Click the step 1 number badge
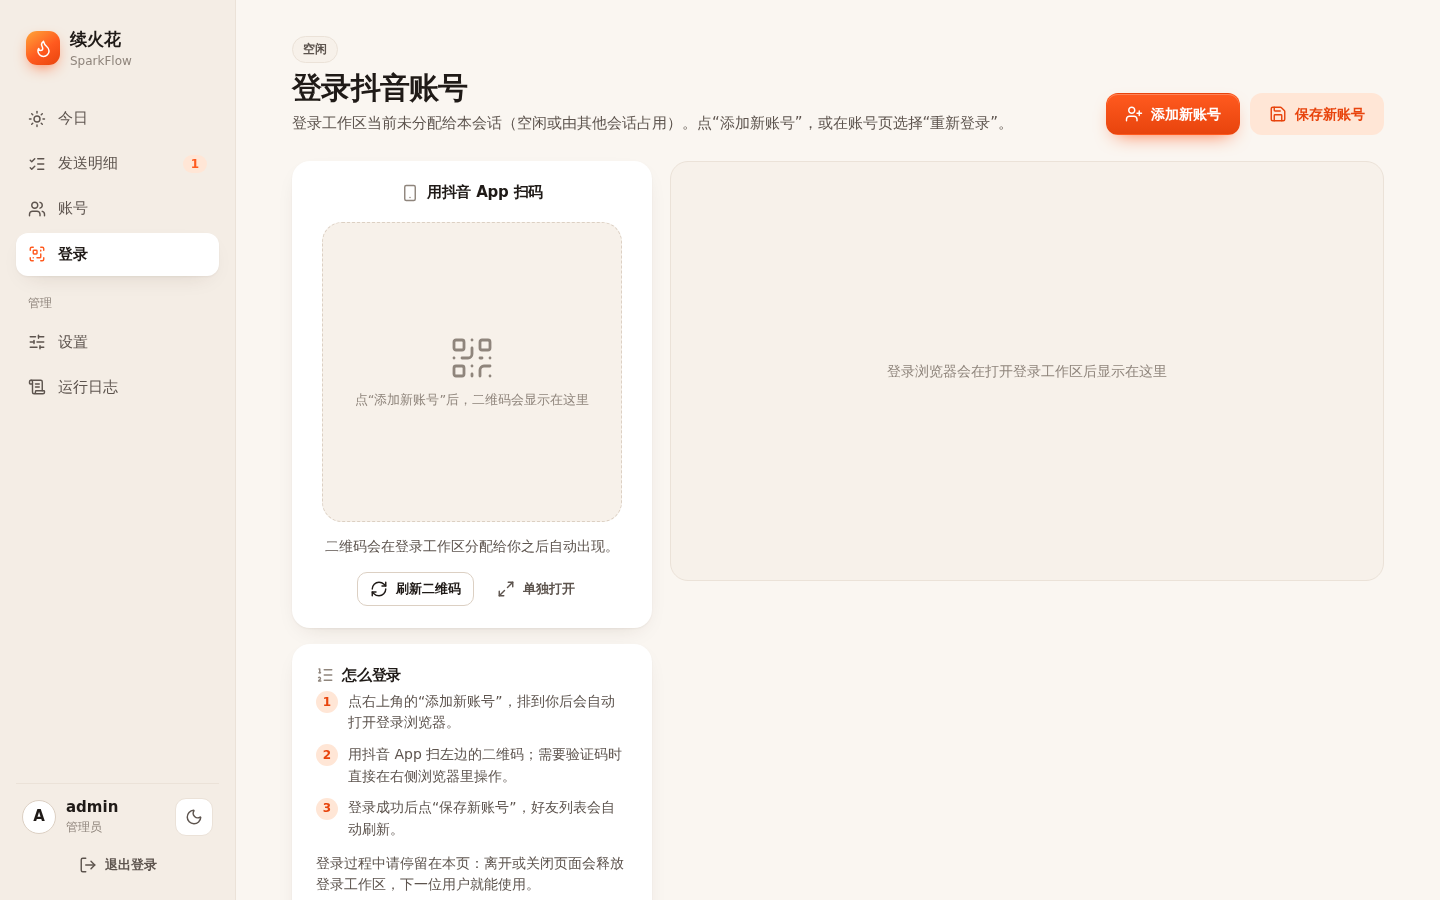1440x900 pixels. click(327, 702)
